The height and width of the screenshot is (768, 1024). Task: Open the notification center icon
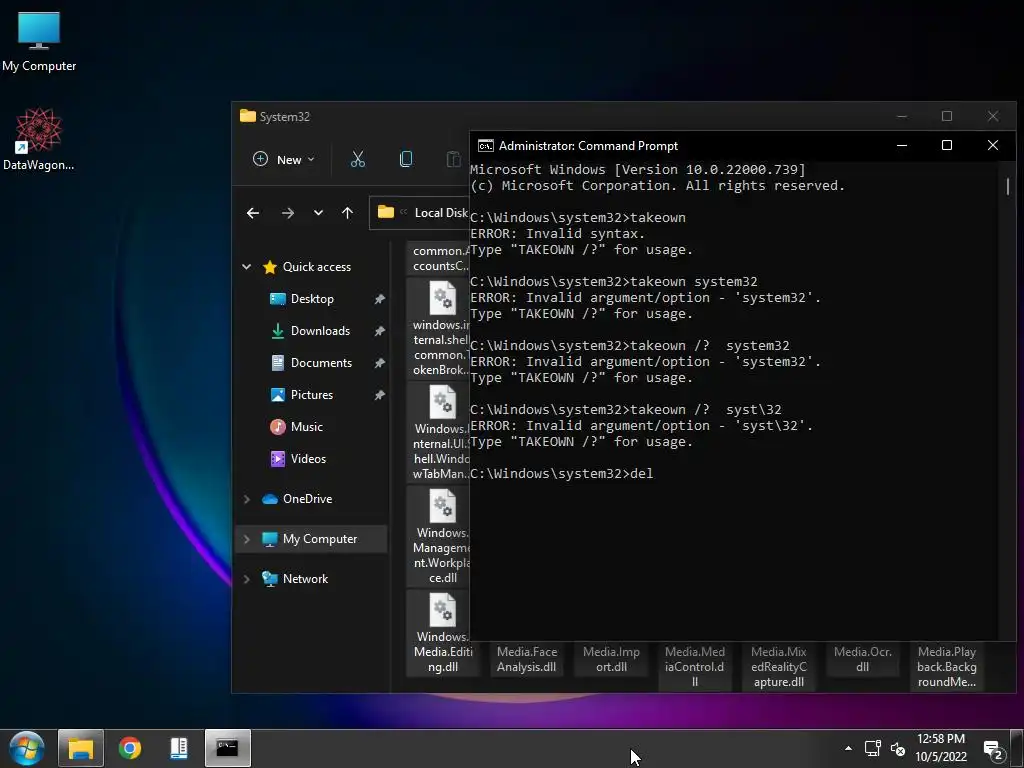pyautogui.click(x=993, y=750)
